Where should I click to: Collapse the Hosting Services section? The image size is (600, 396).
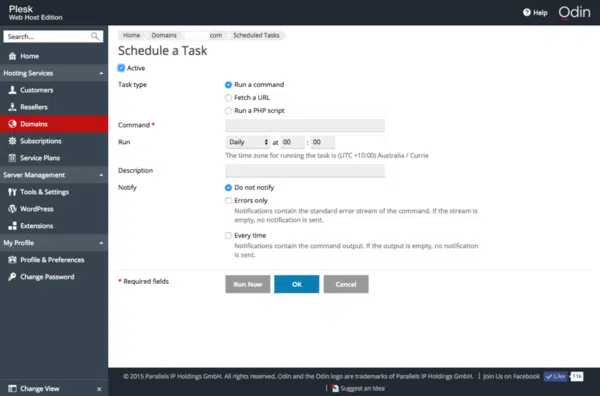point(101,73)
